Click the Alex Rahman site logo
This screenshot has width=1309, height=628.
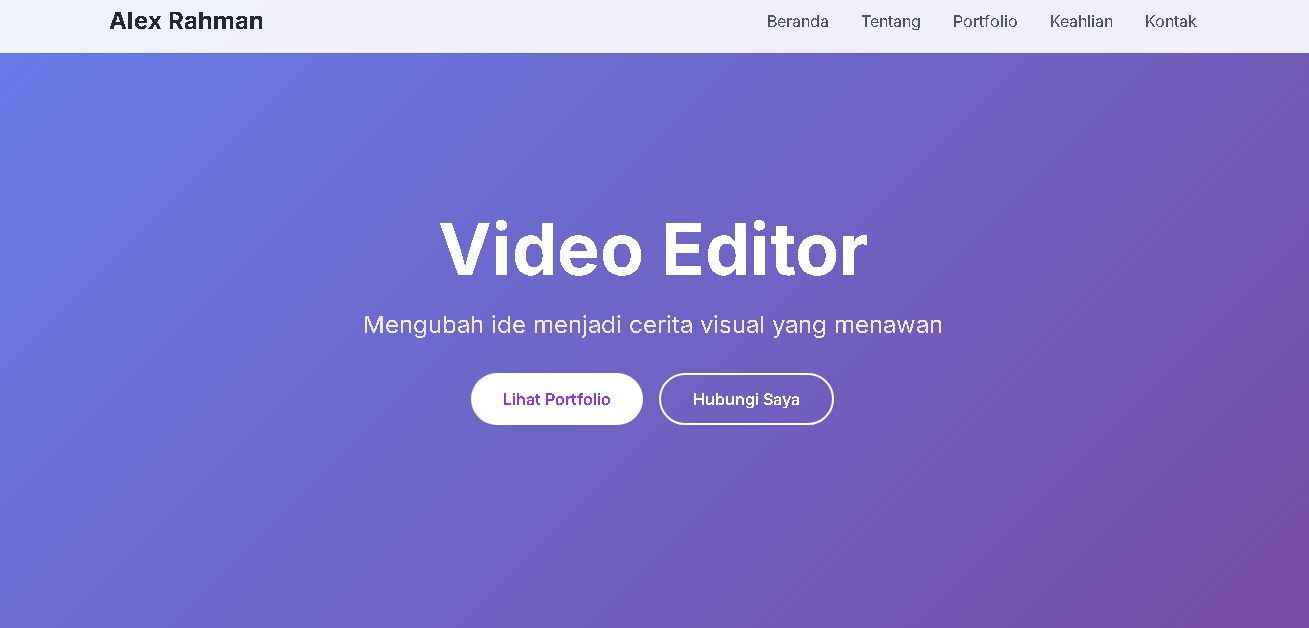click(186, 21)
